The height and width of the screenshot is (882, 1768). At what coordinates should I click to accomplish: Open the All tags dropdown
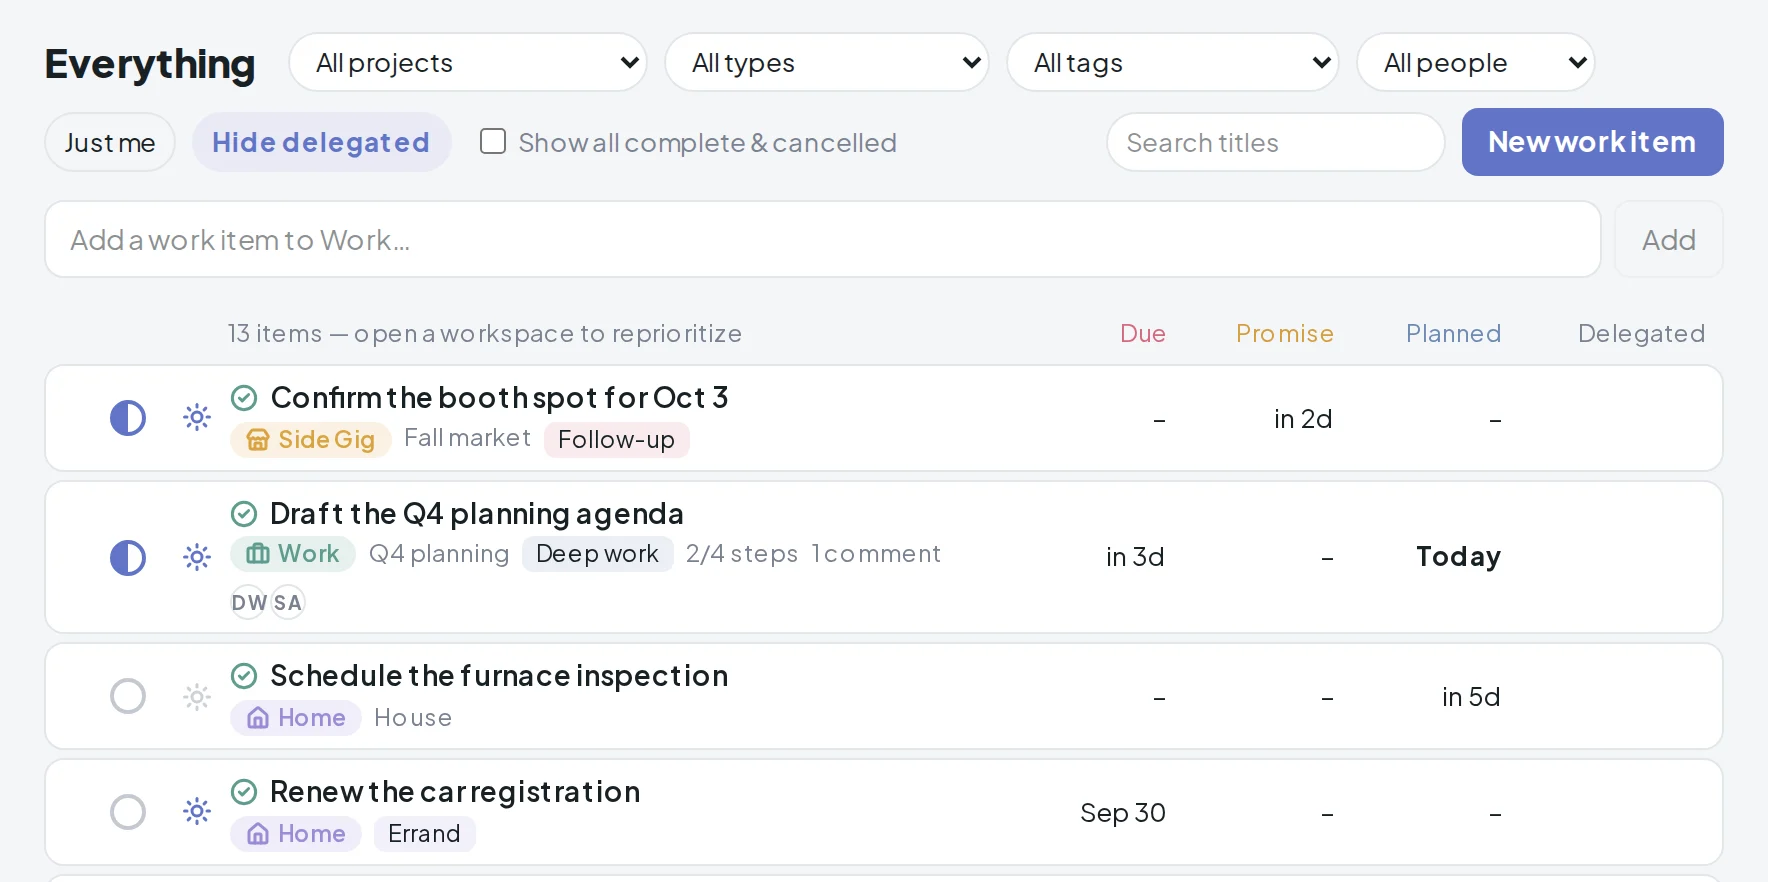[1173, 63]
